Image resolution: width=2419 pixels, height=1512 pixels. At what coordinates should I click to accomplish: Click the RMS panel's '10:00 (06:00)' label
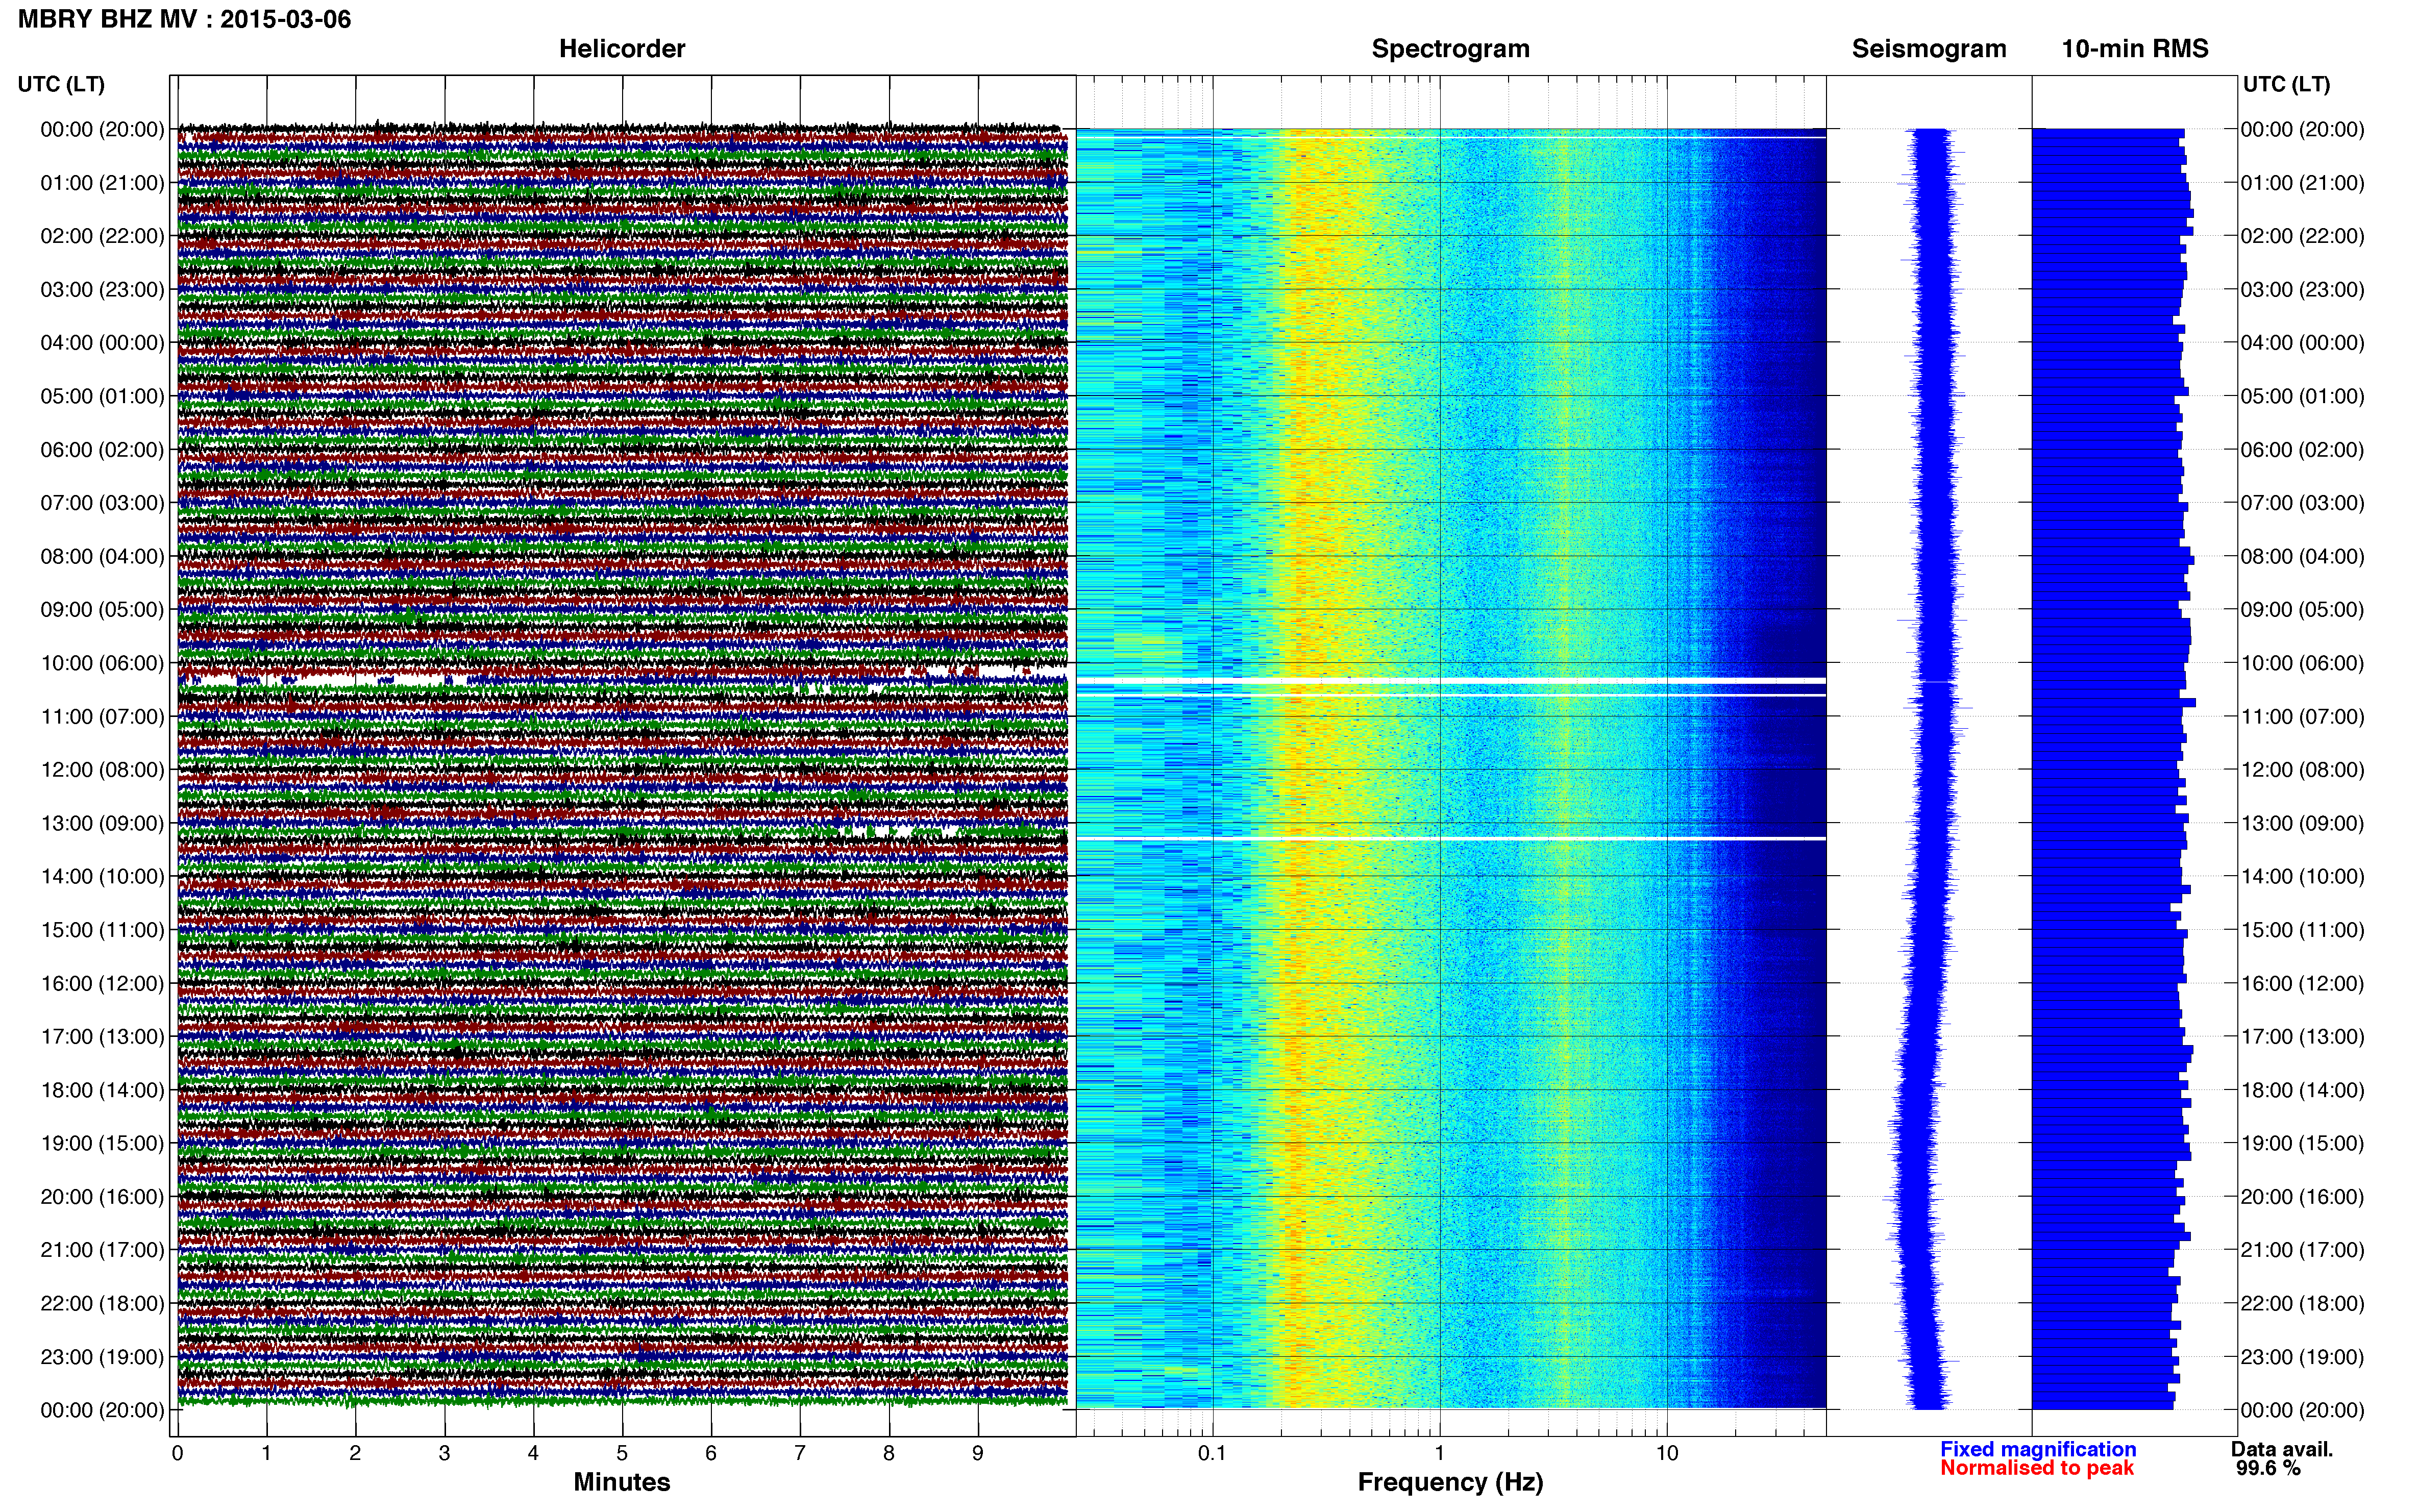(x=2303, y=663)
